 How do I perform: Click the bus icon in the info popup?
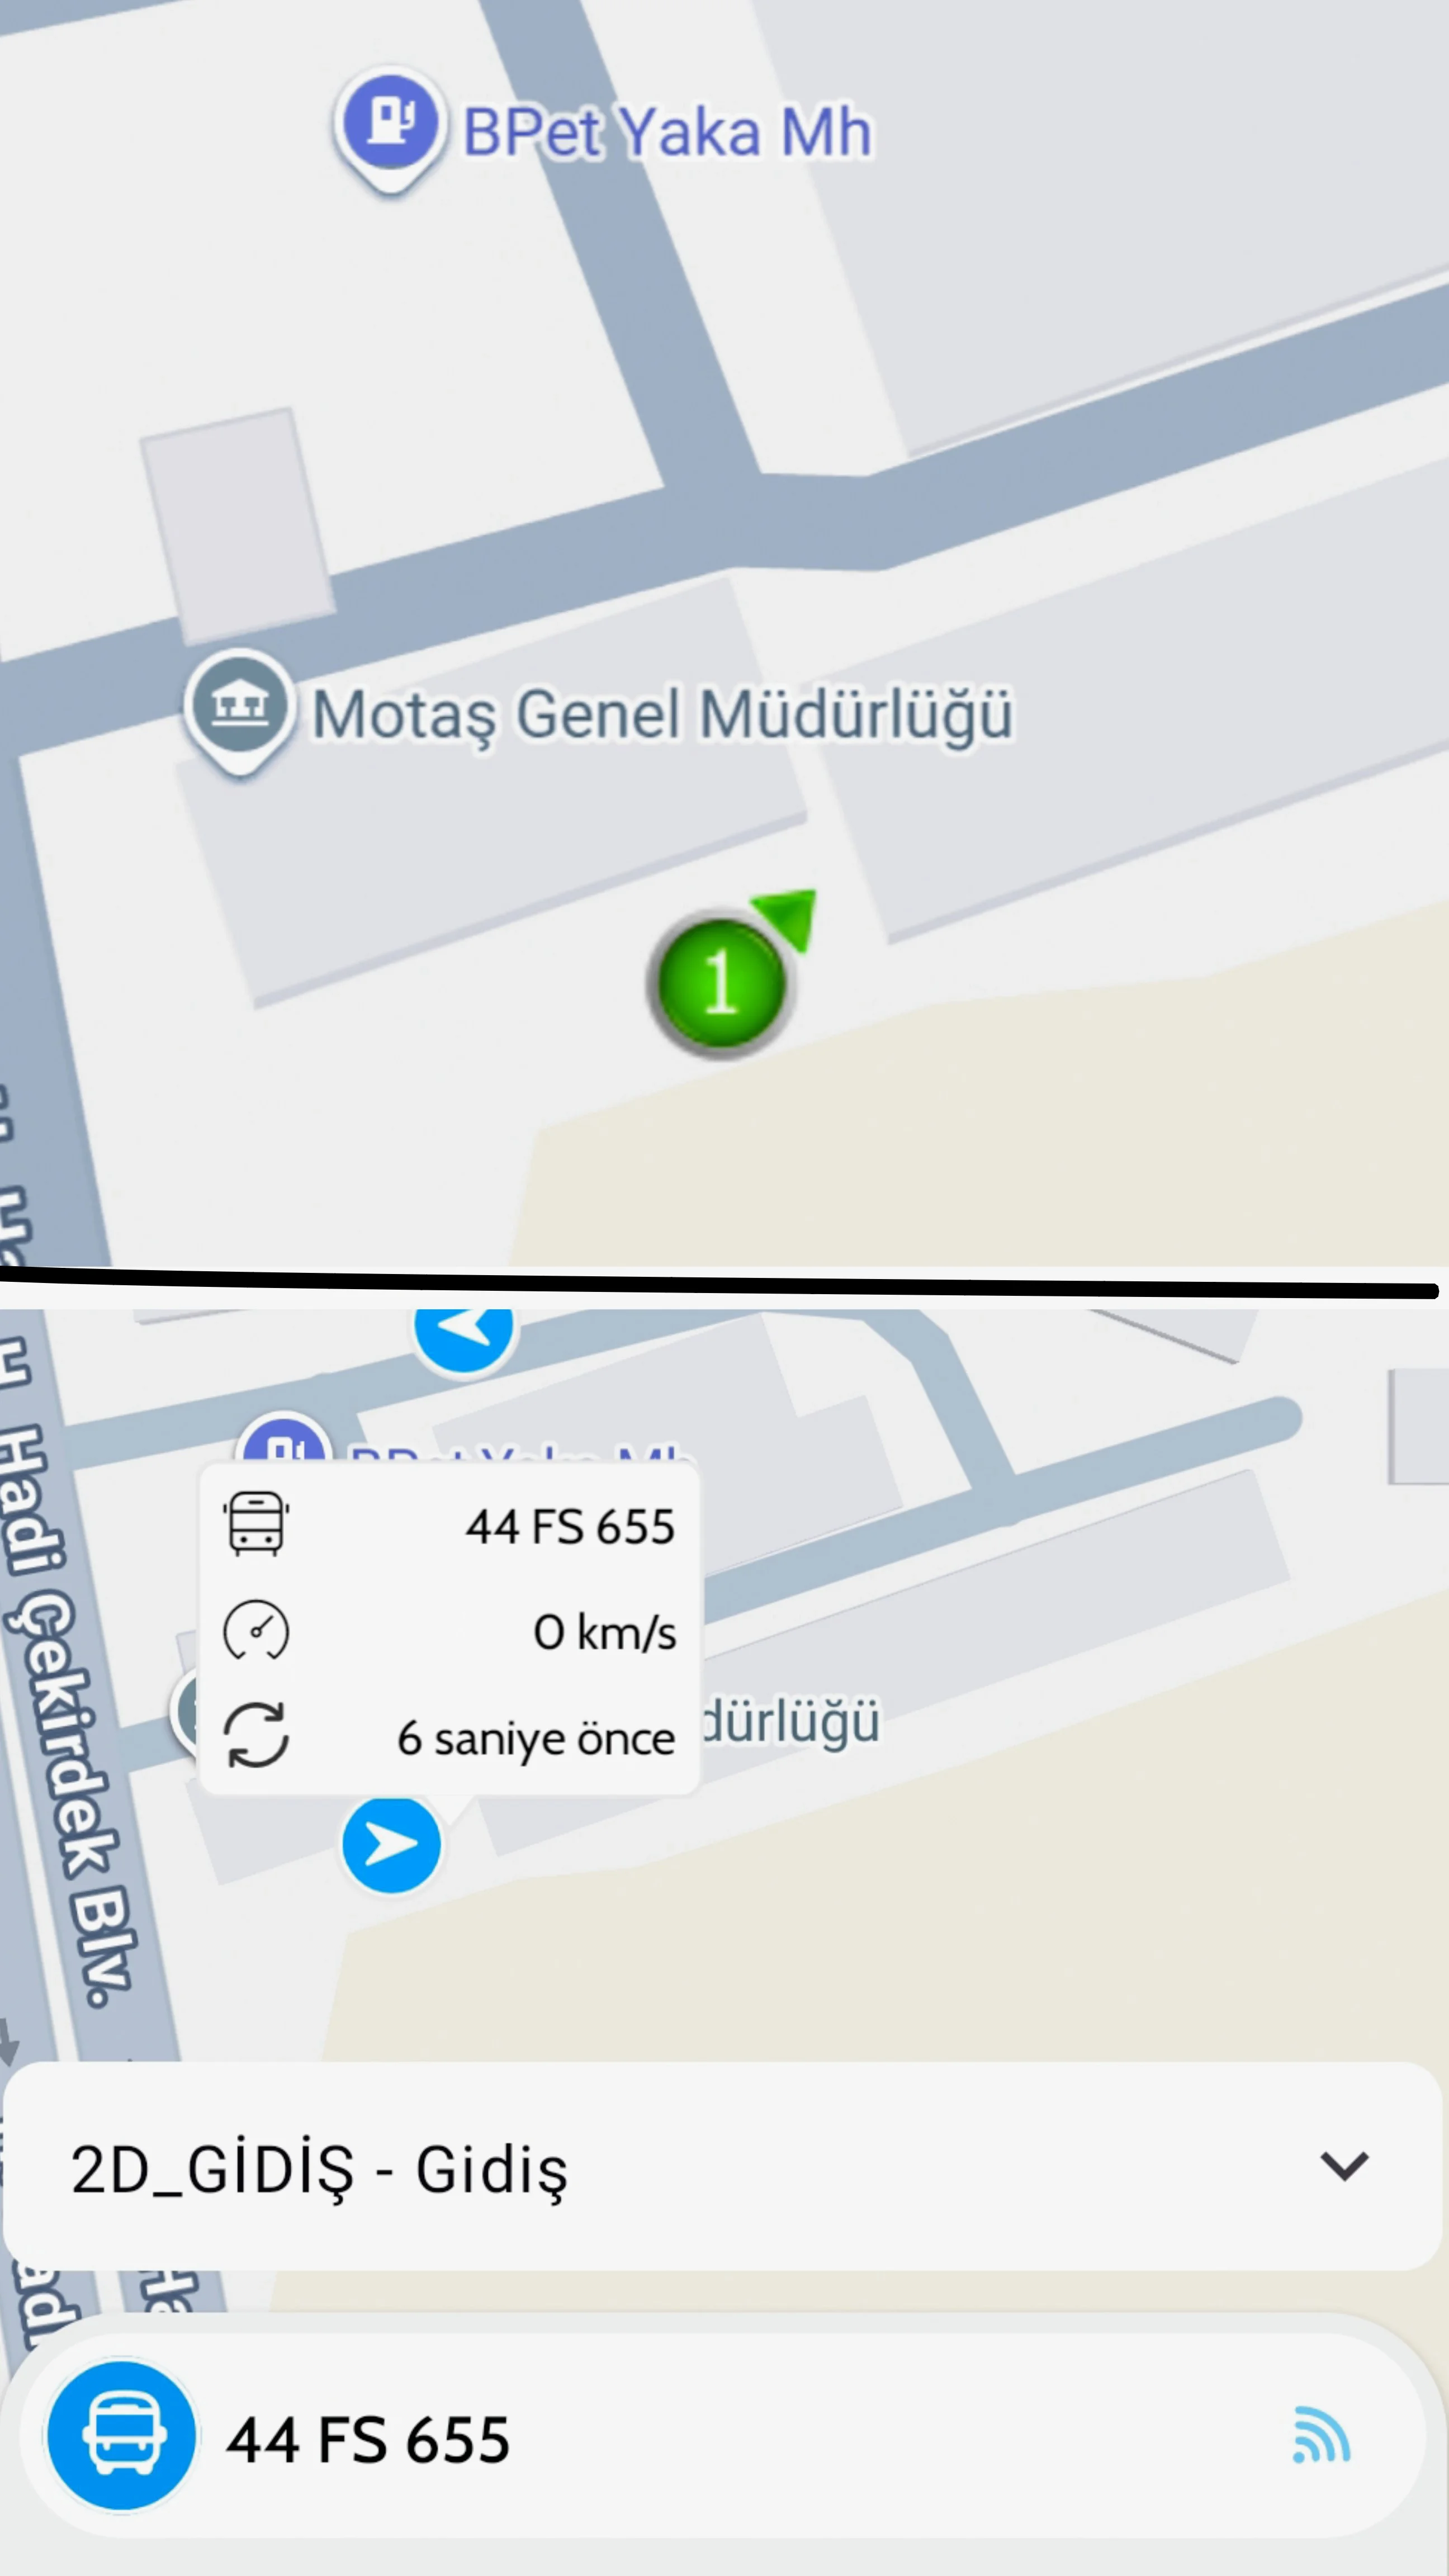[256, 1524]
